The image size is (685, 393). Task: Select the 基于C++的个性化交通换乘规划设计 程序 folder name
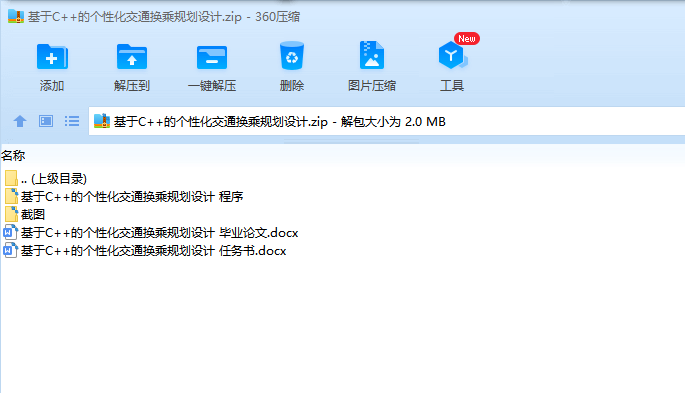(x=132, y=196)
